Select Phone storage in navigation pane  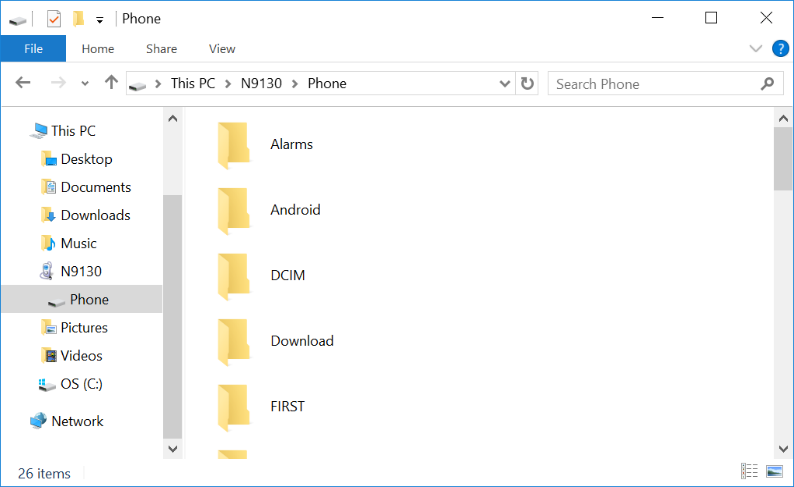coord(82,299)
